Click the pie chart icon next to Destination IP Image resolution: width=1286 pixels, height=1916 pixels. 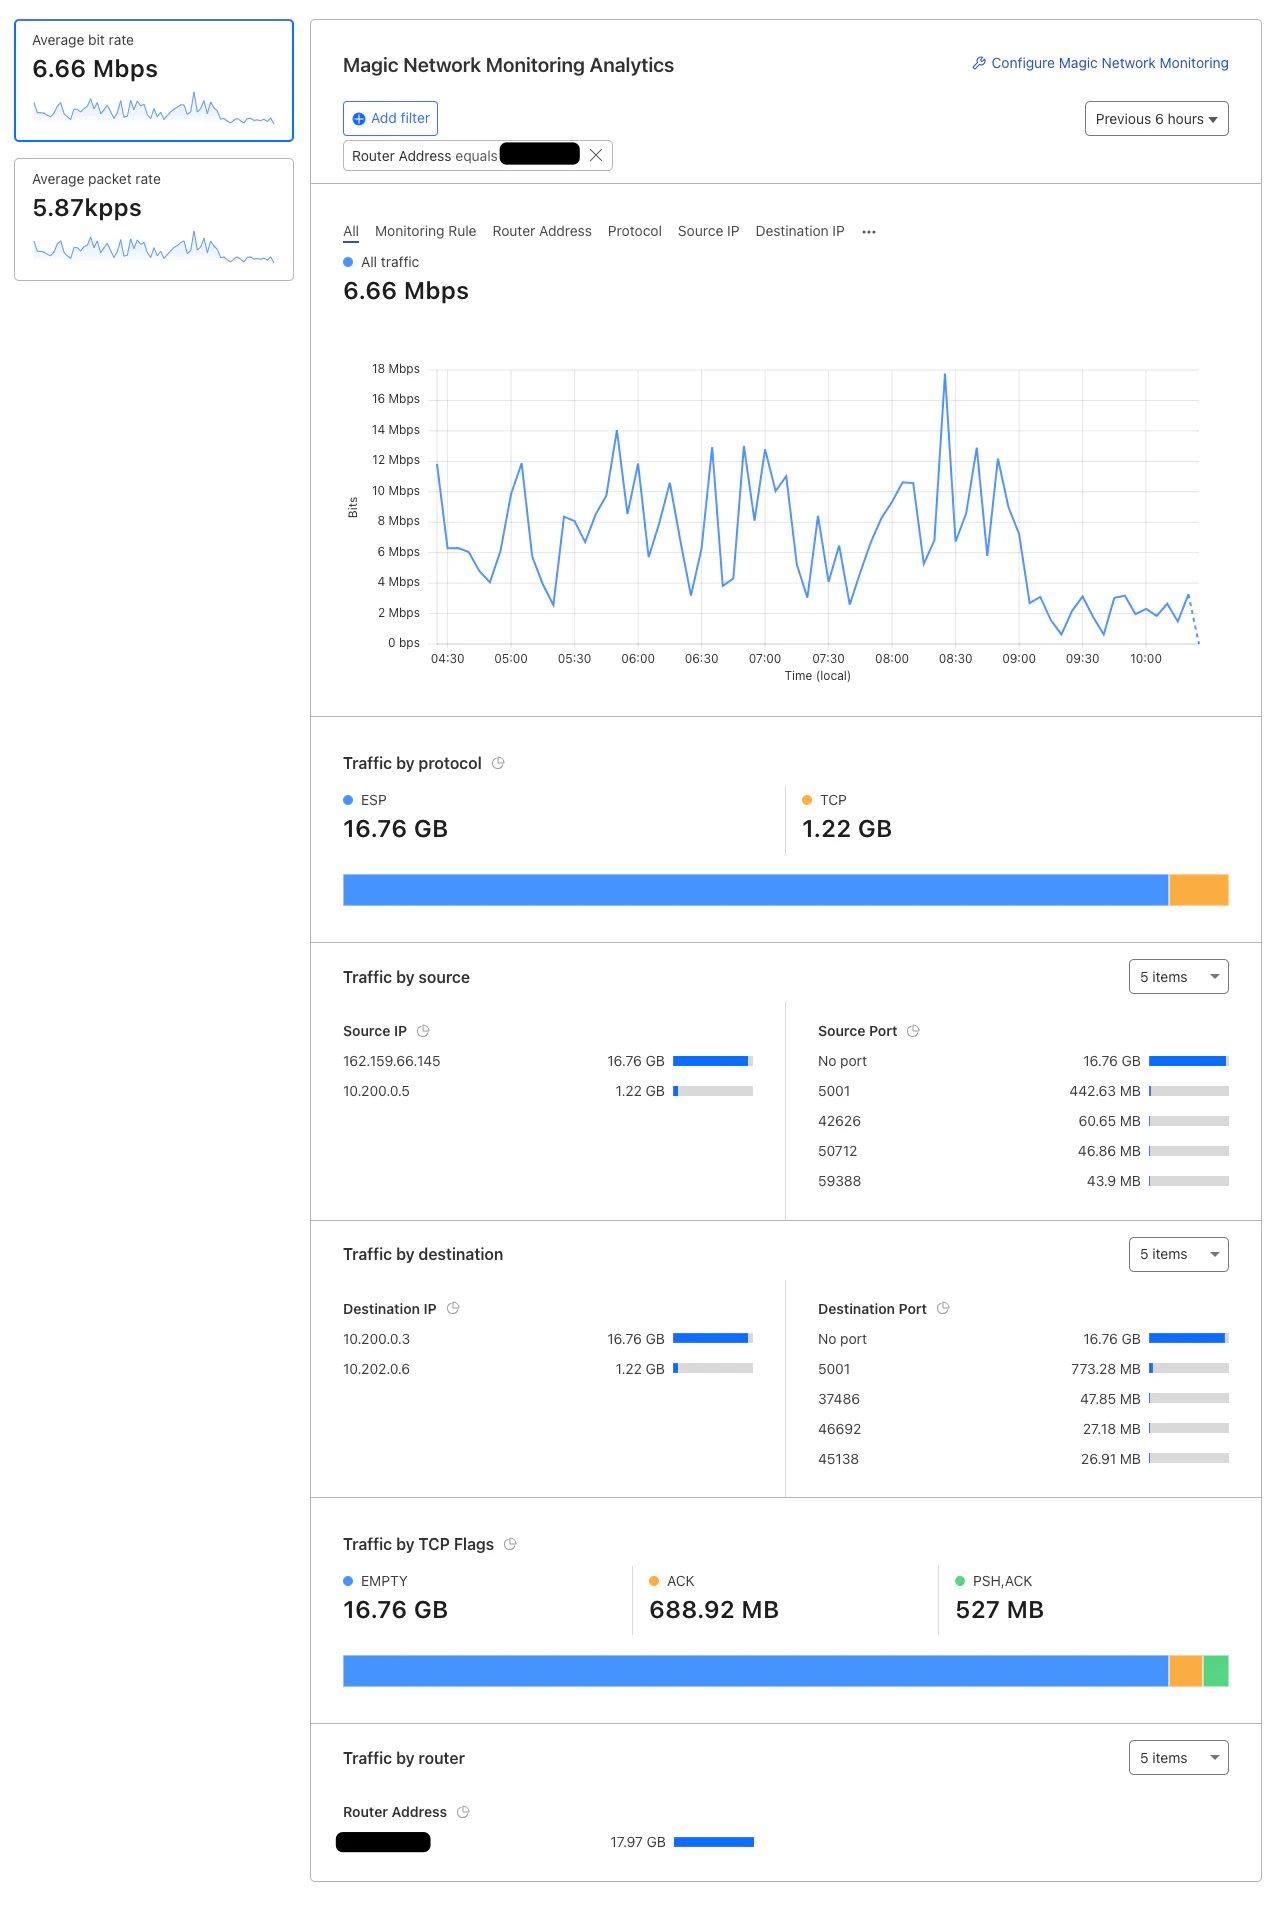click(453, 1308)
